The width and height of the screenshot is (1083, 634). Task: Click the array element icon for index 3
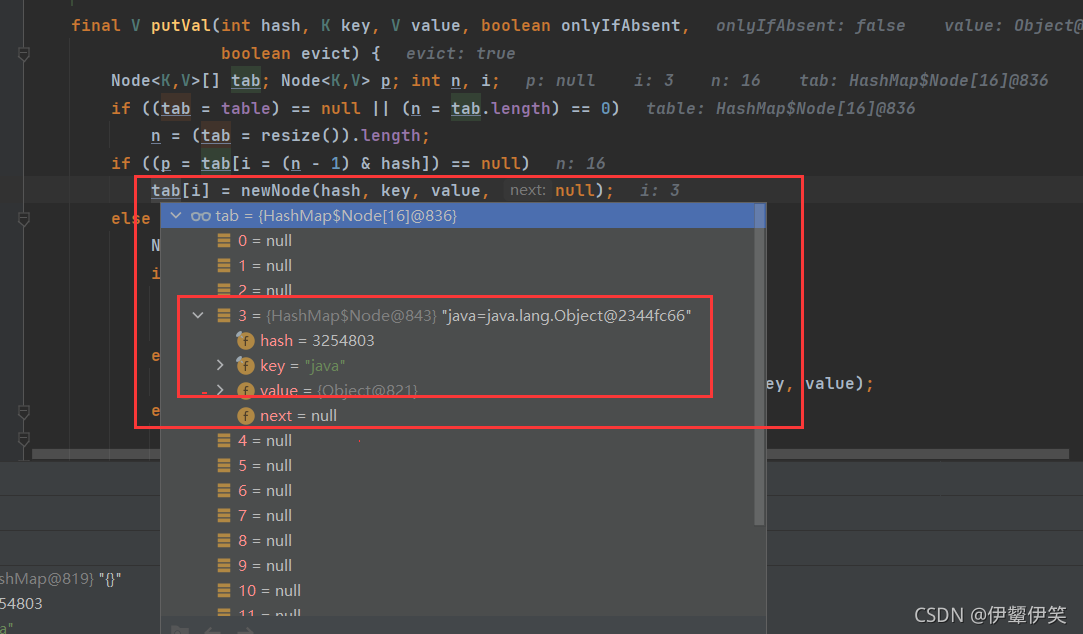pyautogui.click(x=224, y=316)
